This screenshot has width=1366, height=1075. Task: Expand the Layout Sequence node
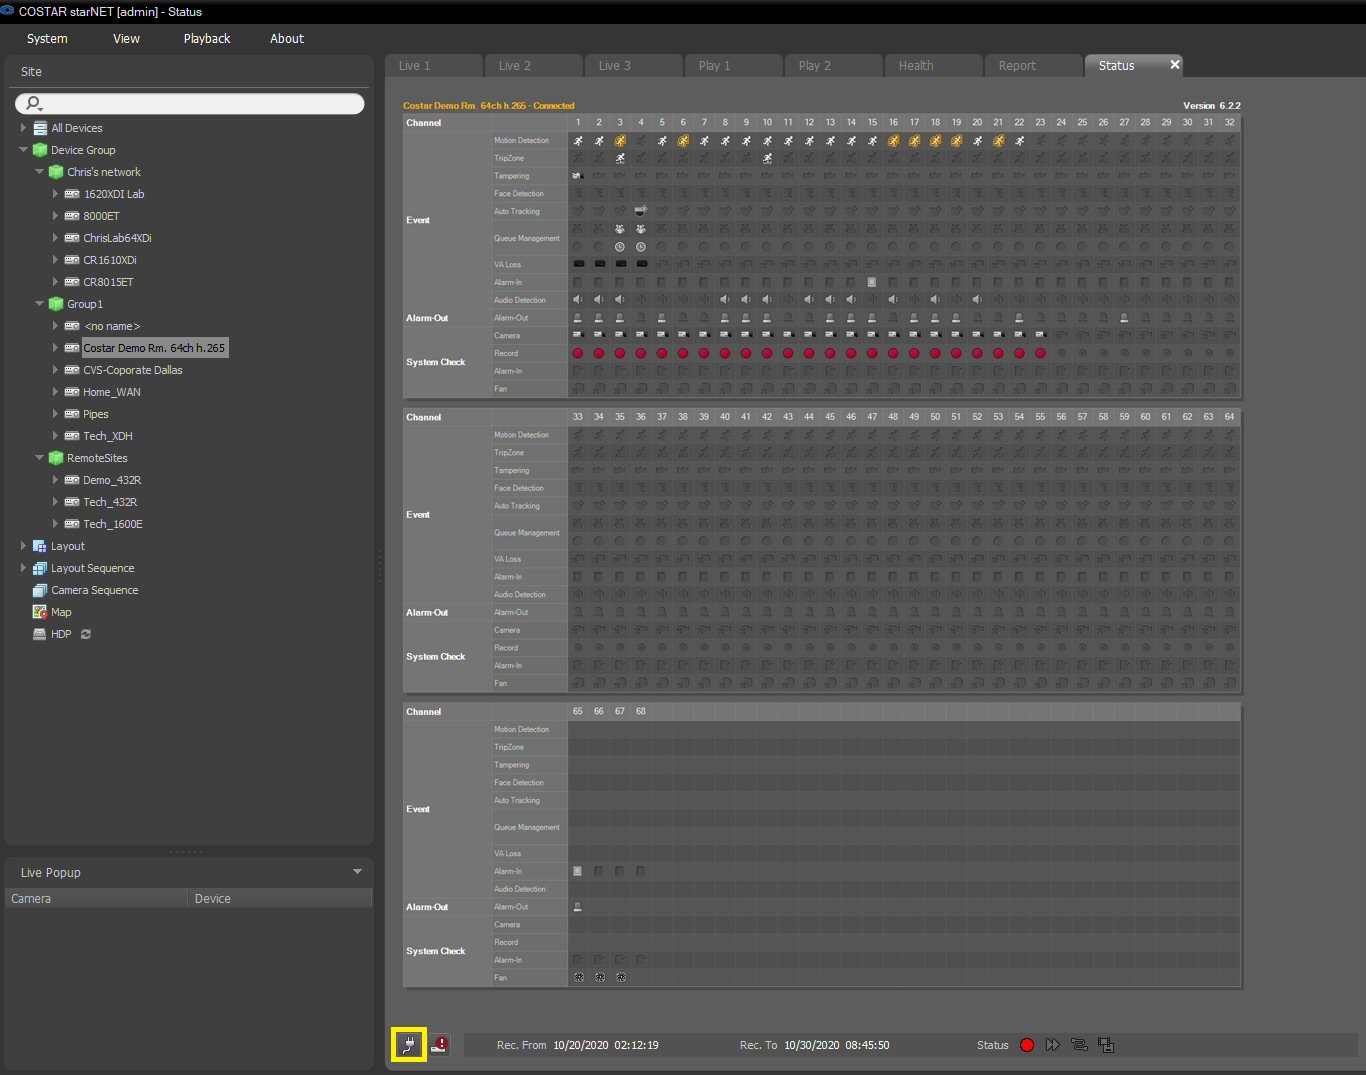pos(24,568)
